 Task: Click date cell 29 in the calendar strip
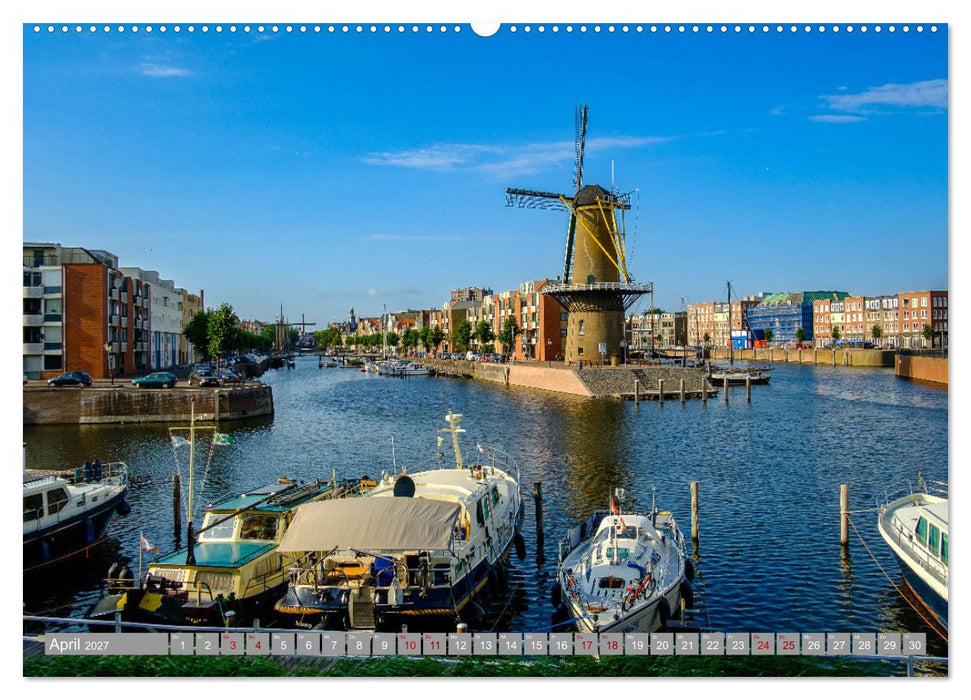tap(889, 644)
